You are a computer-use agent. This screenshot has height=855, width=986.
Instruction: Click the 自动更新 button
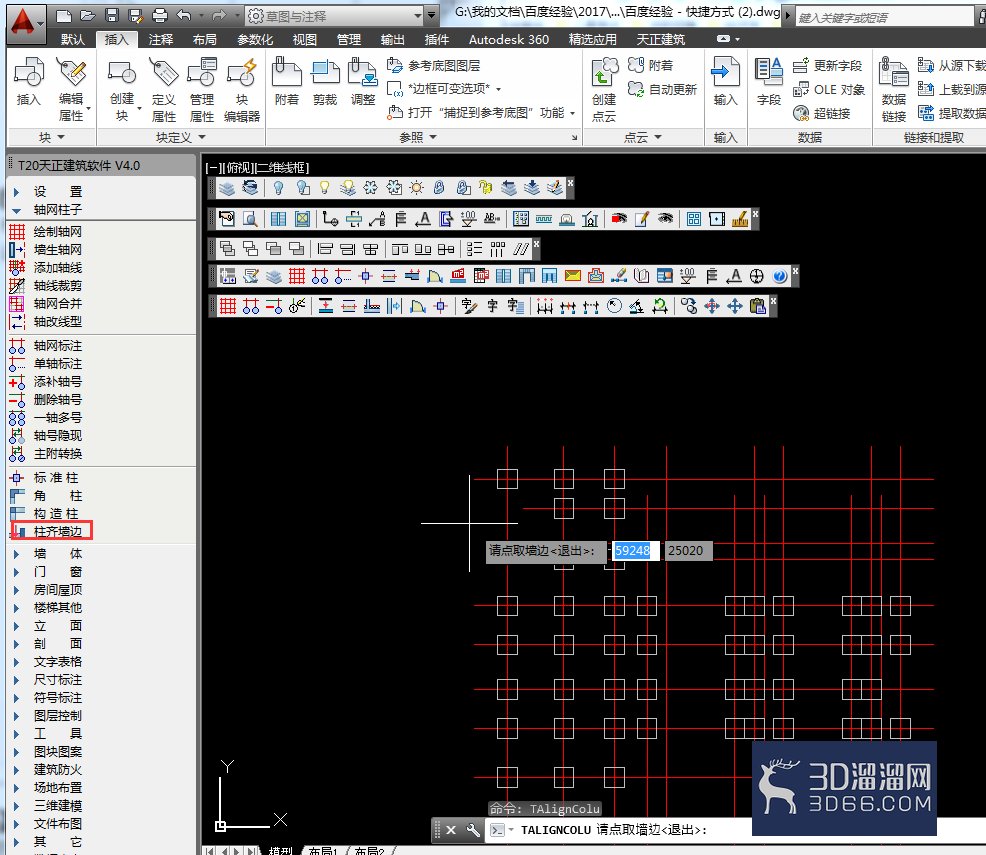tap(663, 90)
